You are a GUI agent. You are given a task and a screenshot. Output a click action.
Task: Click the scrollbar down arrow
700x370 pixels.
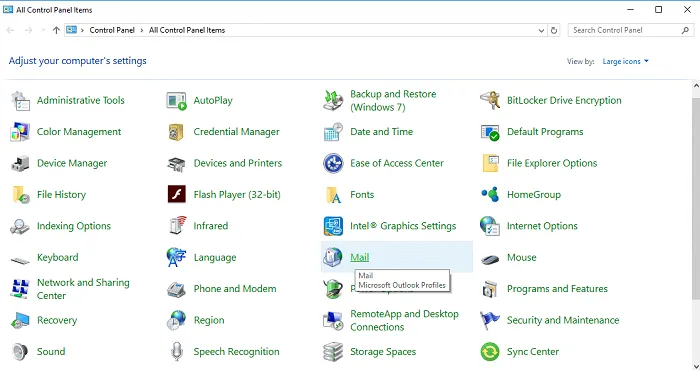[x=696, y=366]
